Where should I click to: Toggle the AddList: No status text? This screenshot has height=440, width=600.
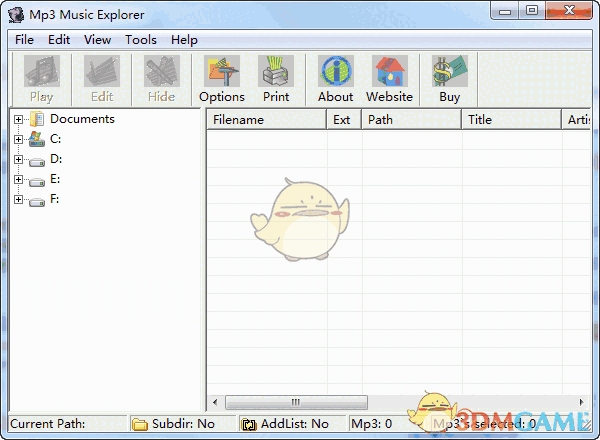coord(295,424)
